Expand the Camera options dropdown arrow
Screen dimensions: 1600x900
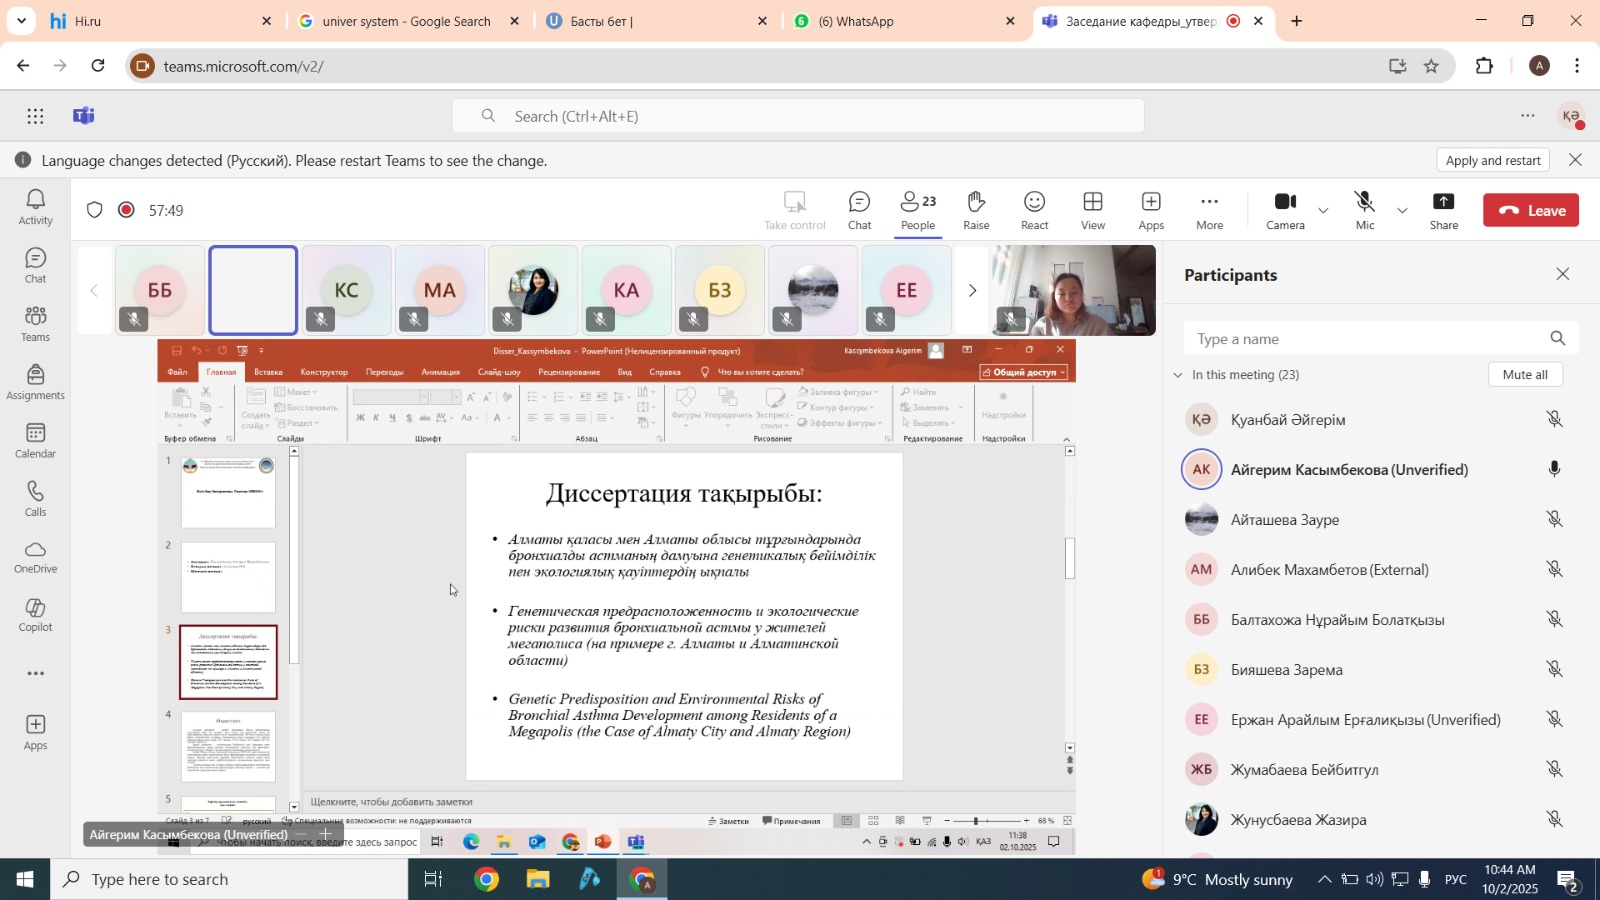point(1323,211)
